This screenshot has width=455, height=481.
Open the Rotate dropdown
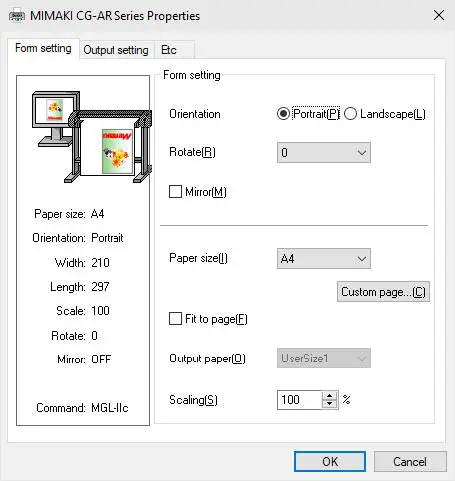[324, 153]
